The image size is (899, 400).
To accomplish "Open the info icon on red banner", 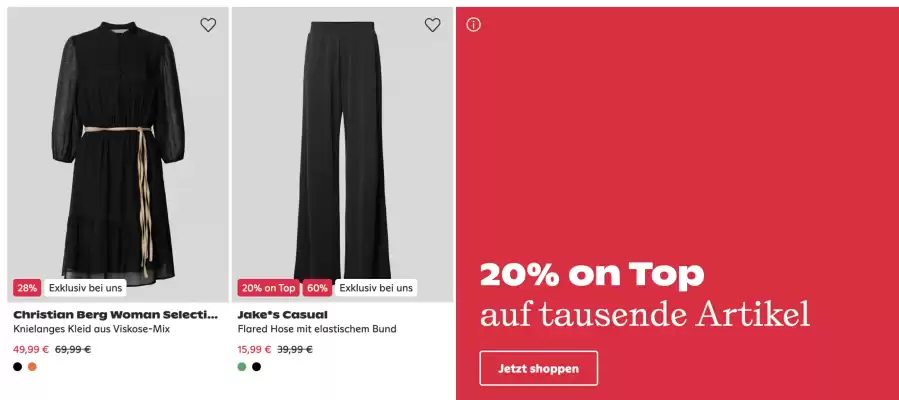I will coord(474,25).
